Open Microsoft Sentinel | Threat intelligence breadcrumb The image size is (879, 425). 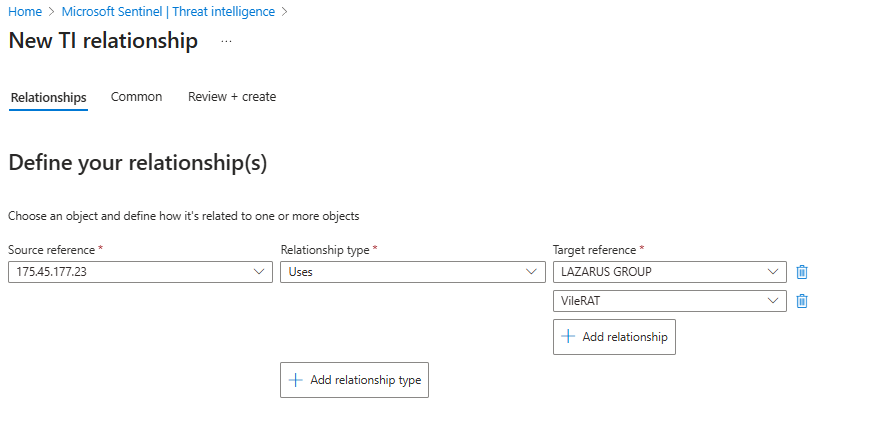168,11
